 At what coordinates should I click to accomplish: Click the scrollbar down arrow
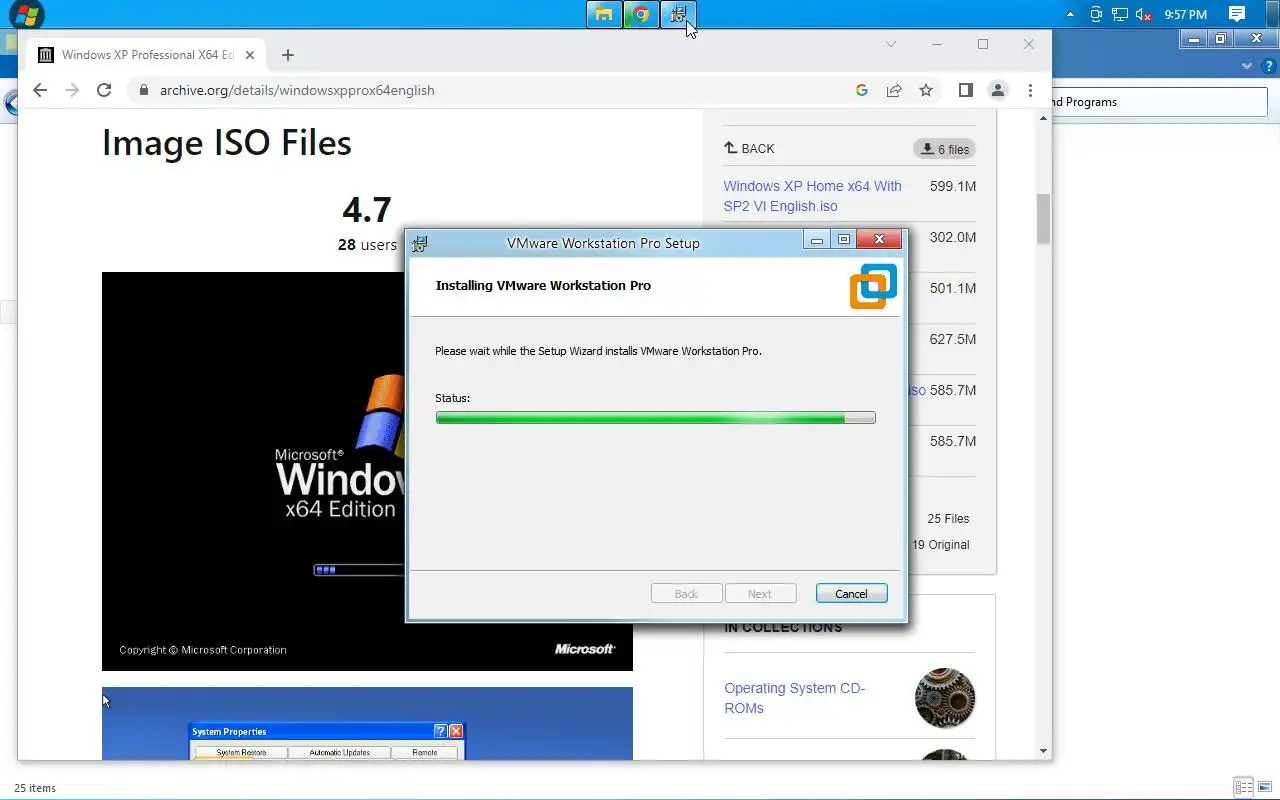pyautogui.click(x=1043, y=751)
